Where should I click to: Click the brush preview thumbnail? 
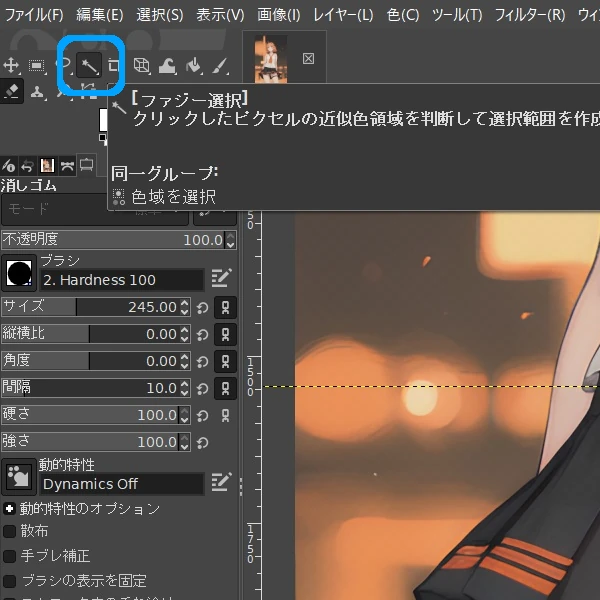19,273
